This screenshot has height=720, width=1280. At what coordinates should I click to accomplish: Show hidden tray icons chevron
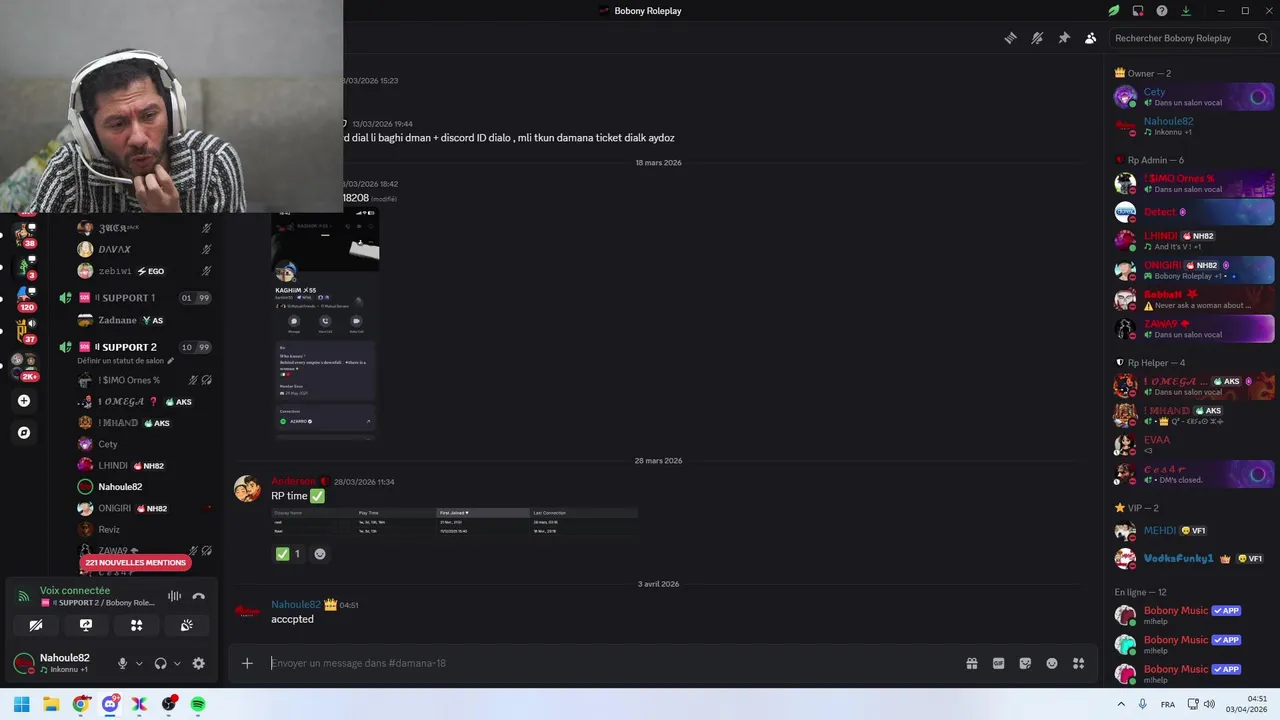click(x=1121, y=704)
